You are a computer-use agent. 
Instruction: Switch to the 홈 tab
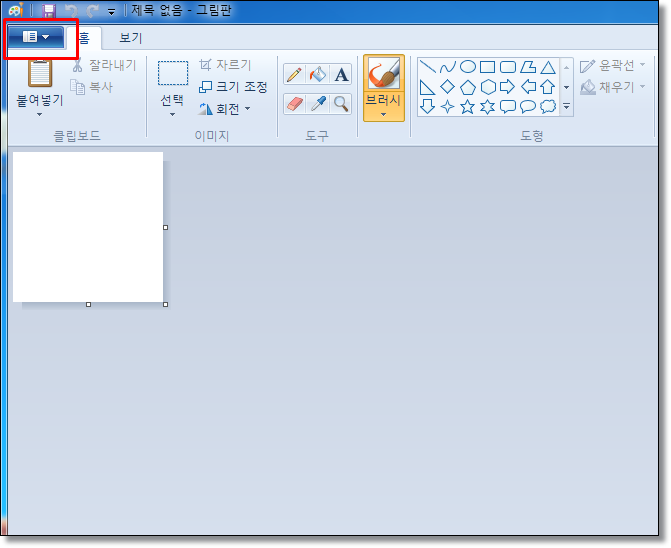pyautogui.click(x=84, y=38)
